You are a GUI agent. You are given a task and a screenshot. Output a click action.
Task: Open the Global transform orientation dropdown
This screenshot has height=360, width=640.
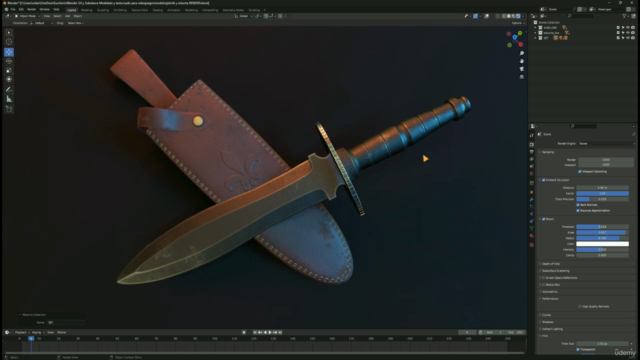pos(244,16)
